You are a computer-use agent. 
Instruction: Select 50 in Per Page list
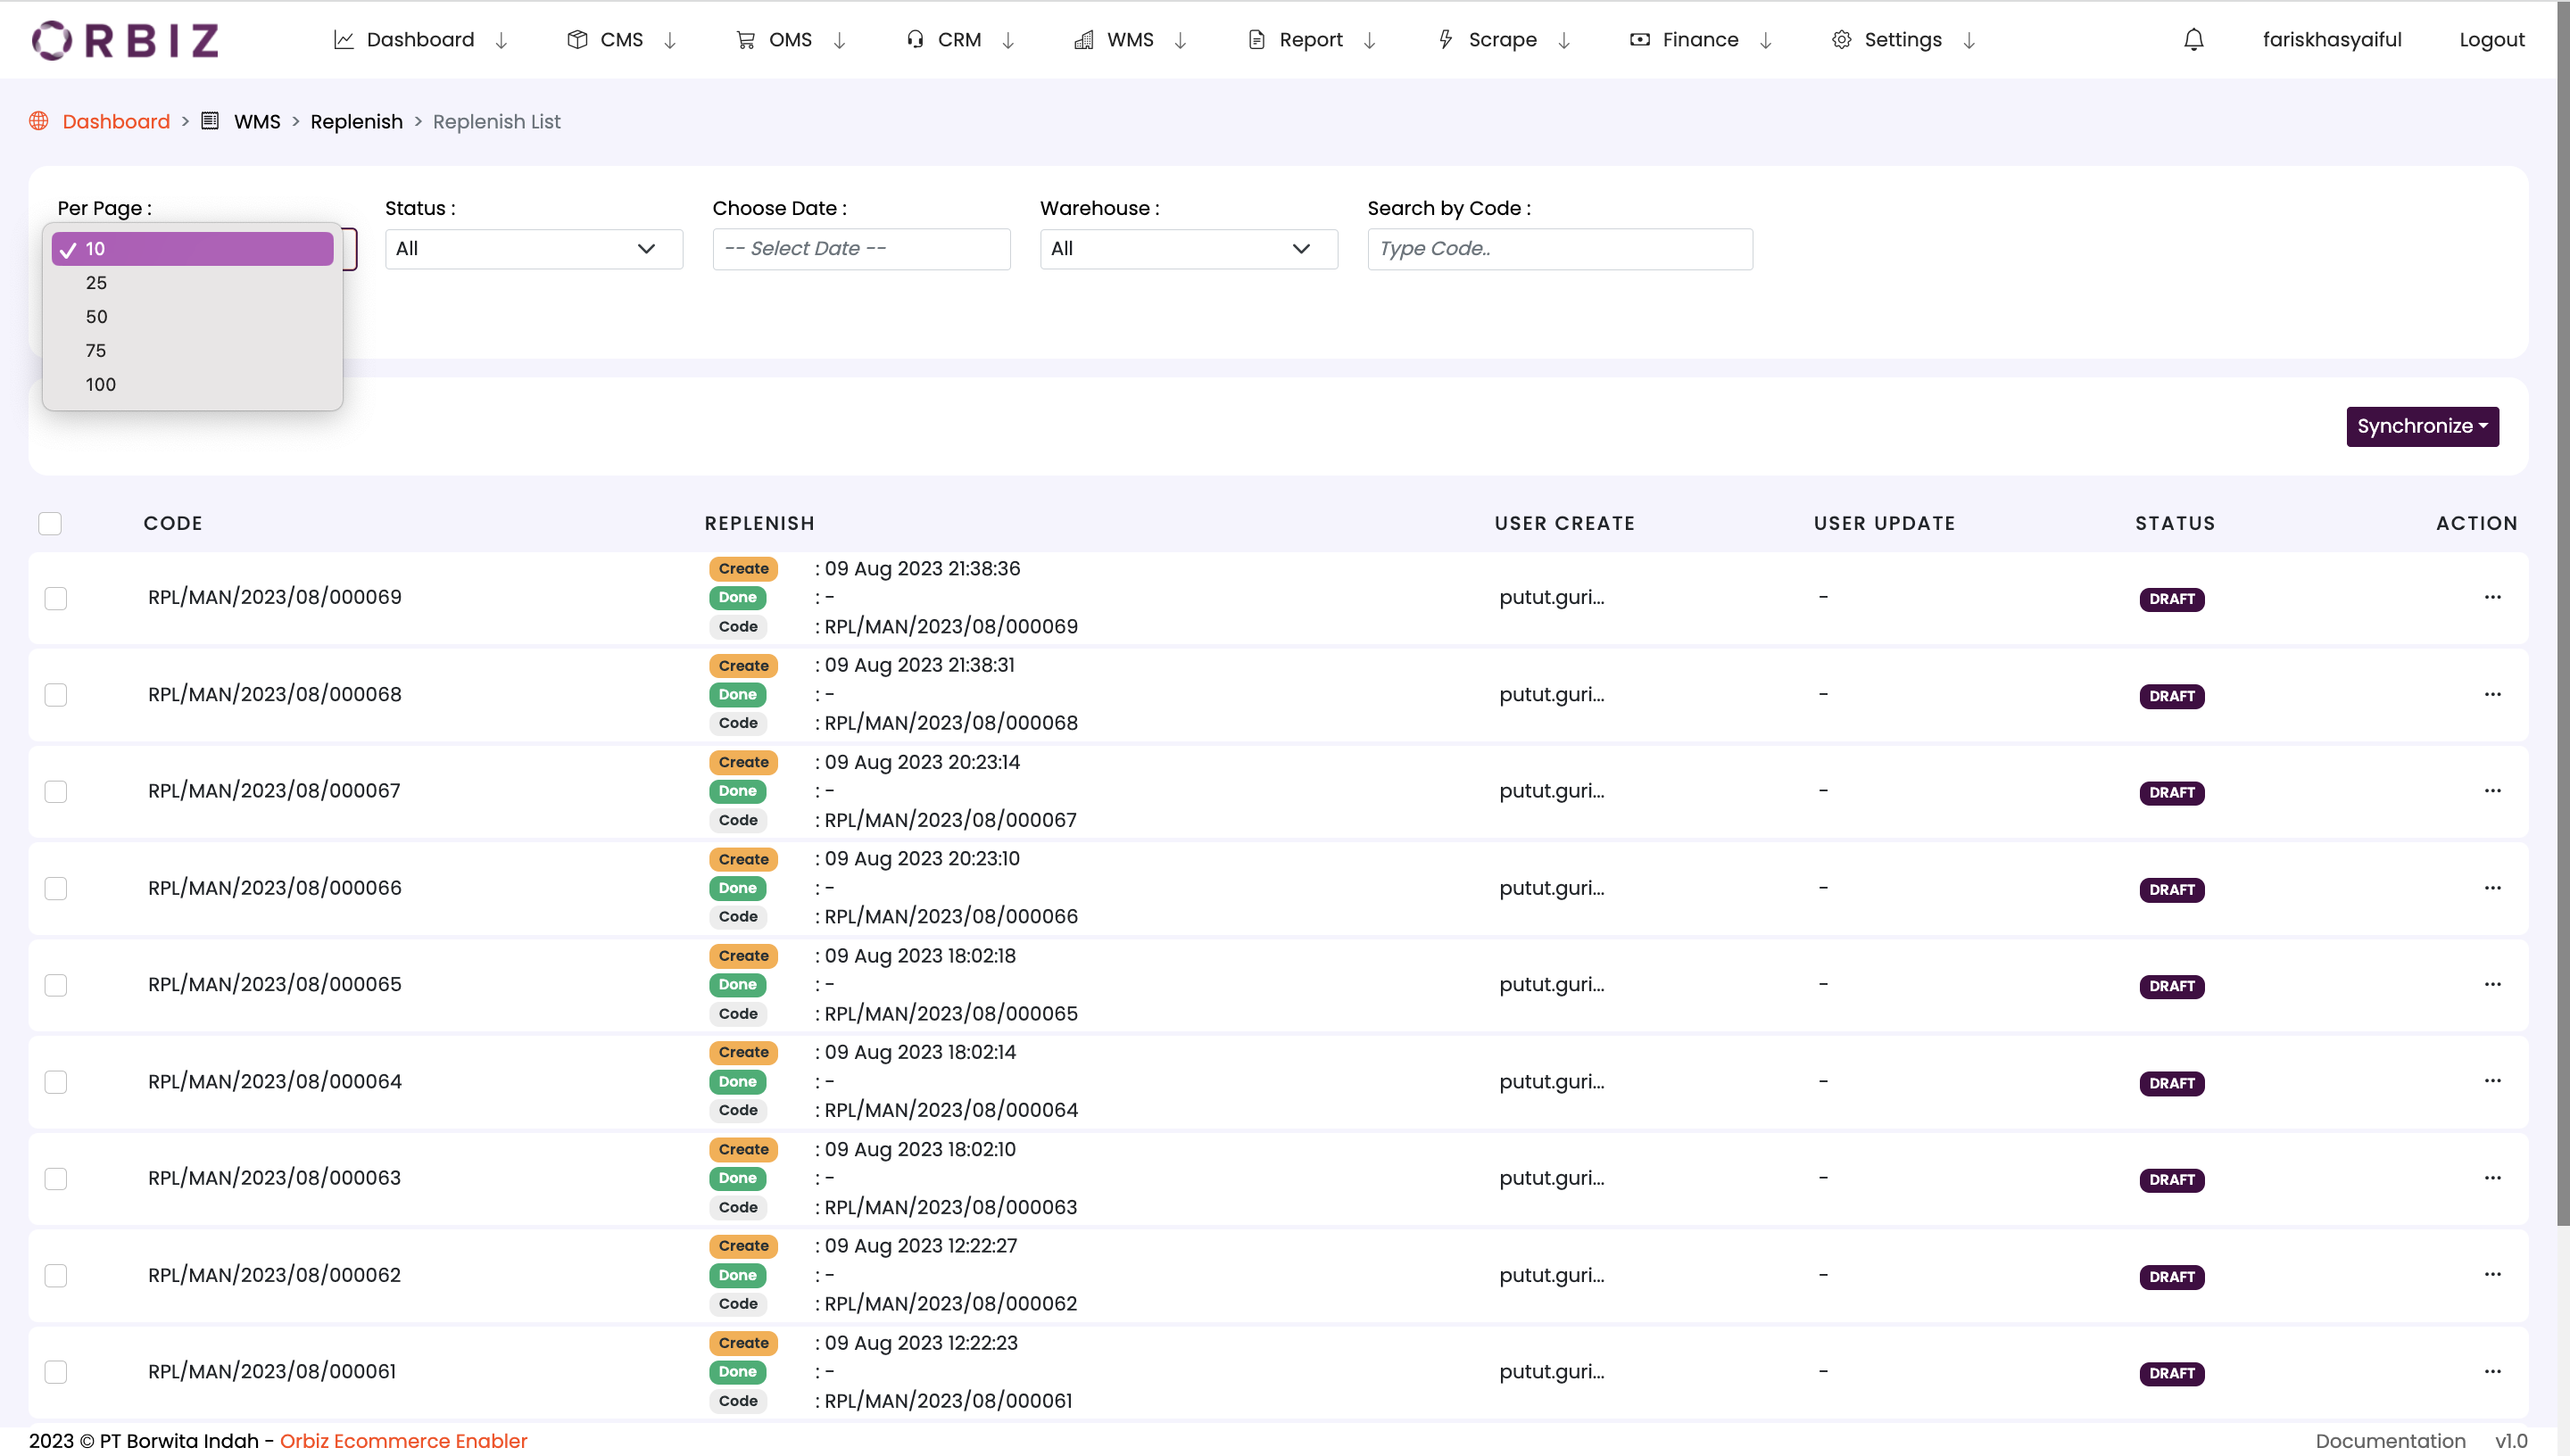[x=192, y=317]
